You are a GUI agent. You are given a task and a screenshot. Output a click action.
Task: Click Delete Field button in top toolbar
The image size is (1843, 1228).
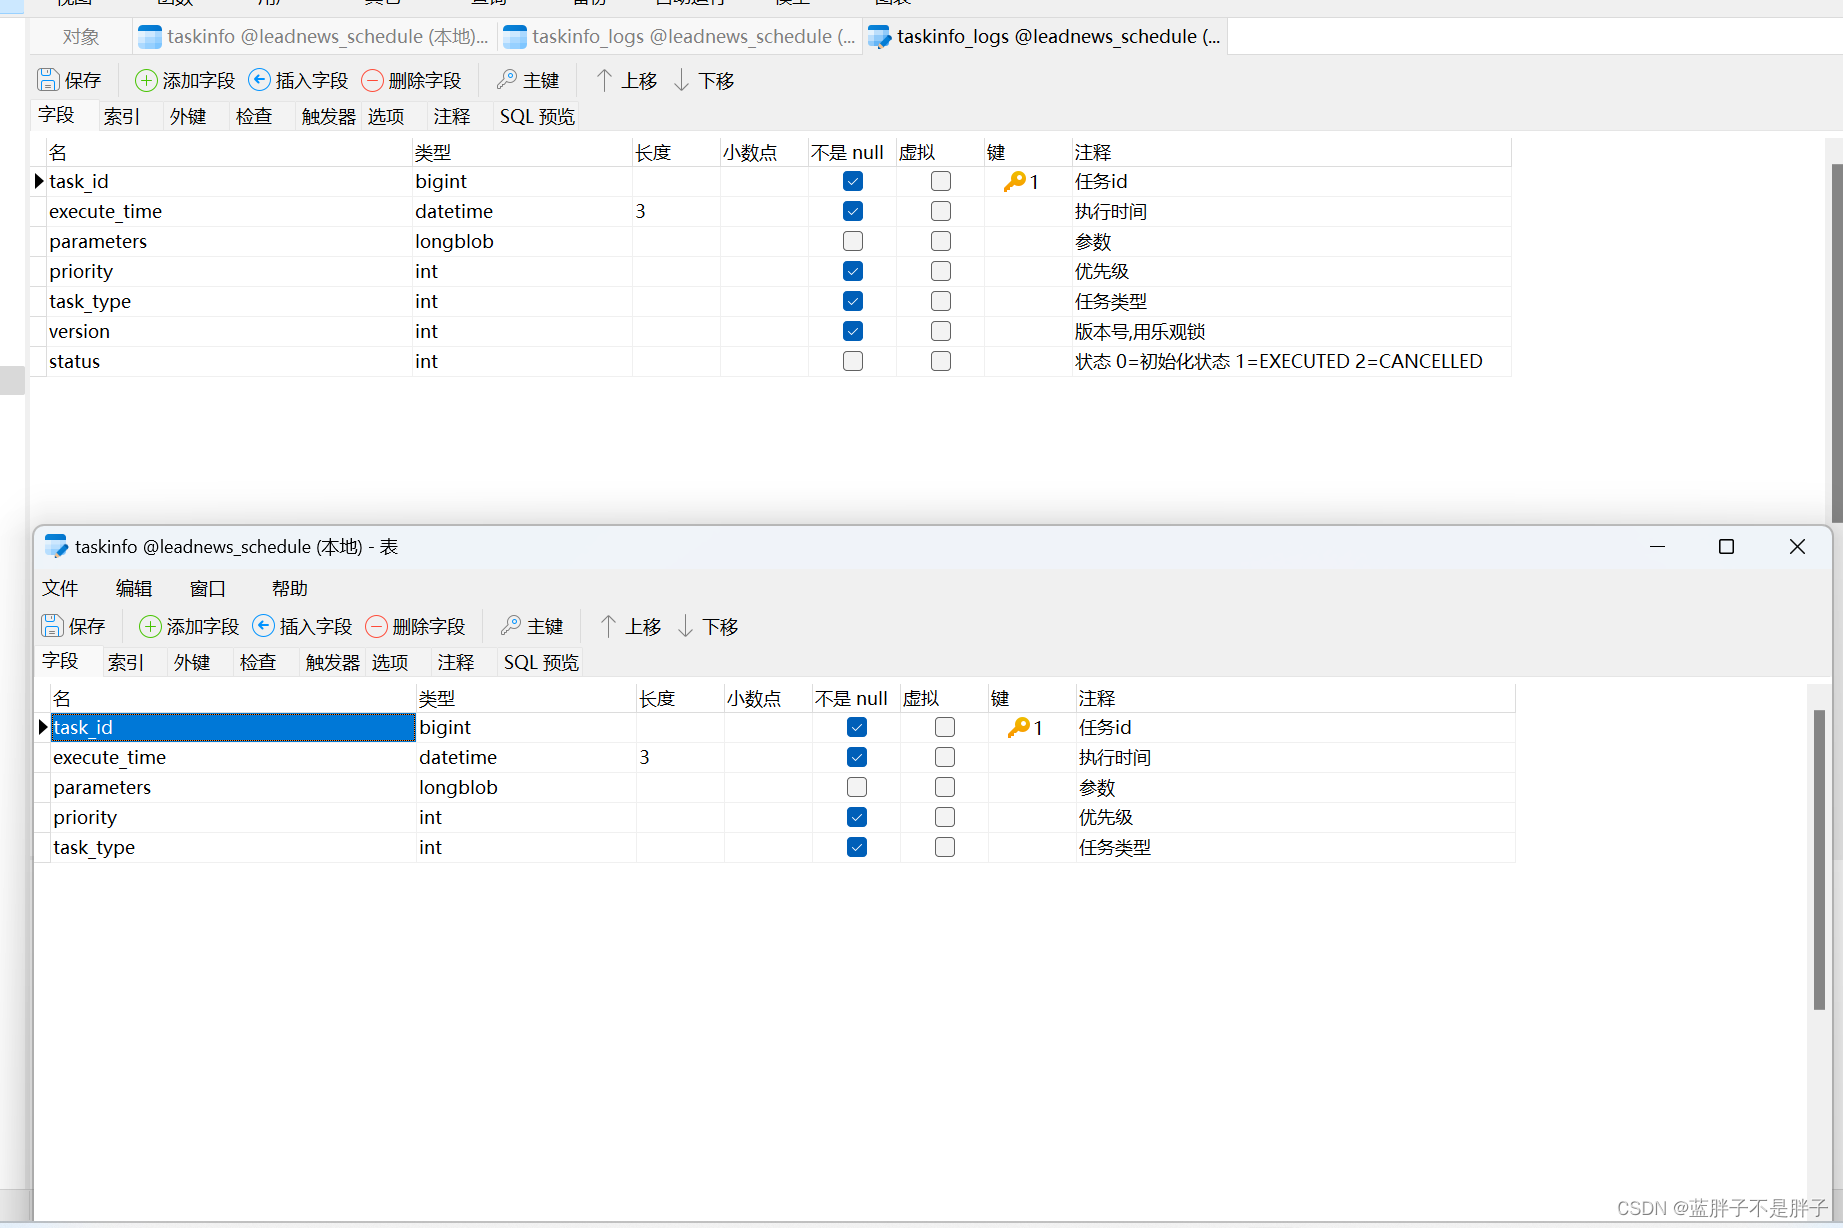tap(411, 80)
